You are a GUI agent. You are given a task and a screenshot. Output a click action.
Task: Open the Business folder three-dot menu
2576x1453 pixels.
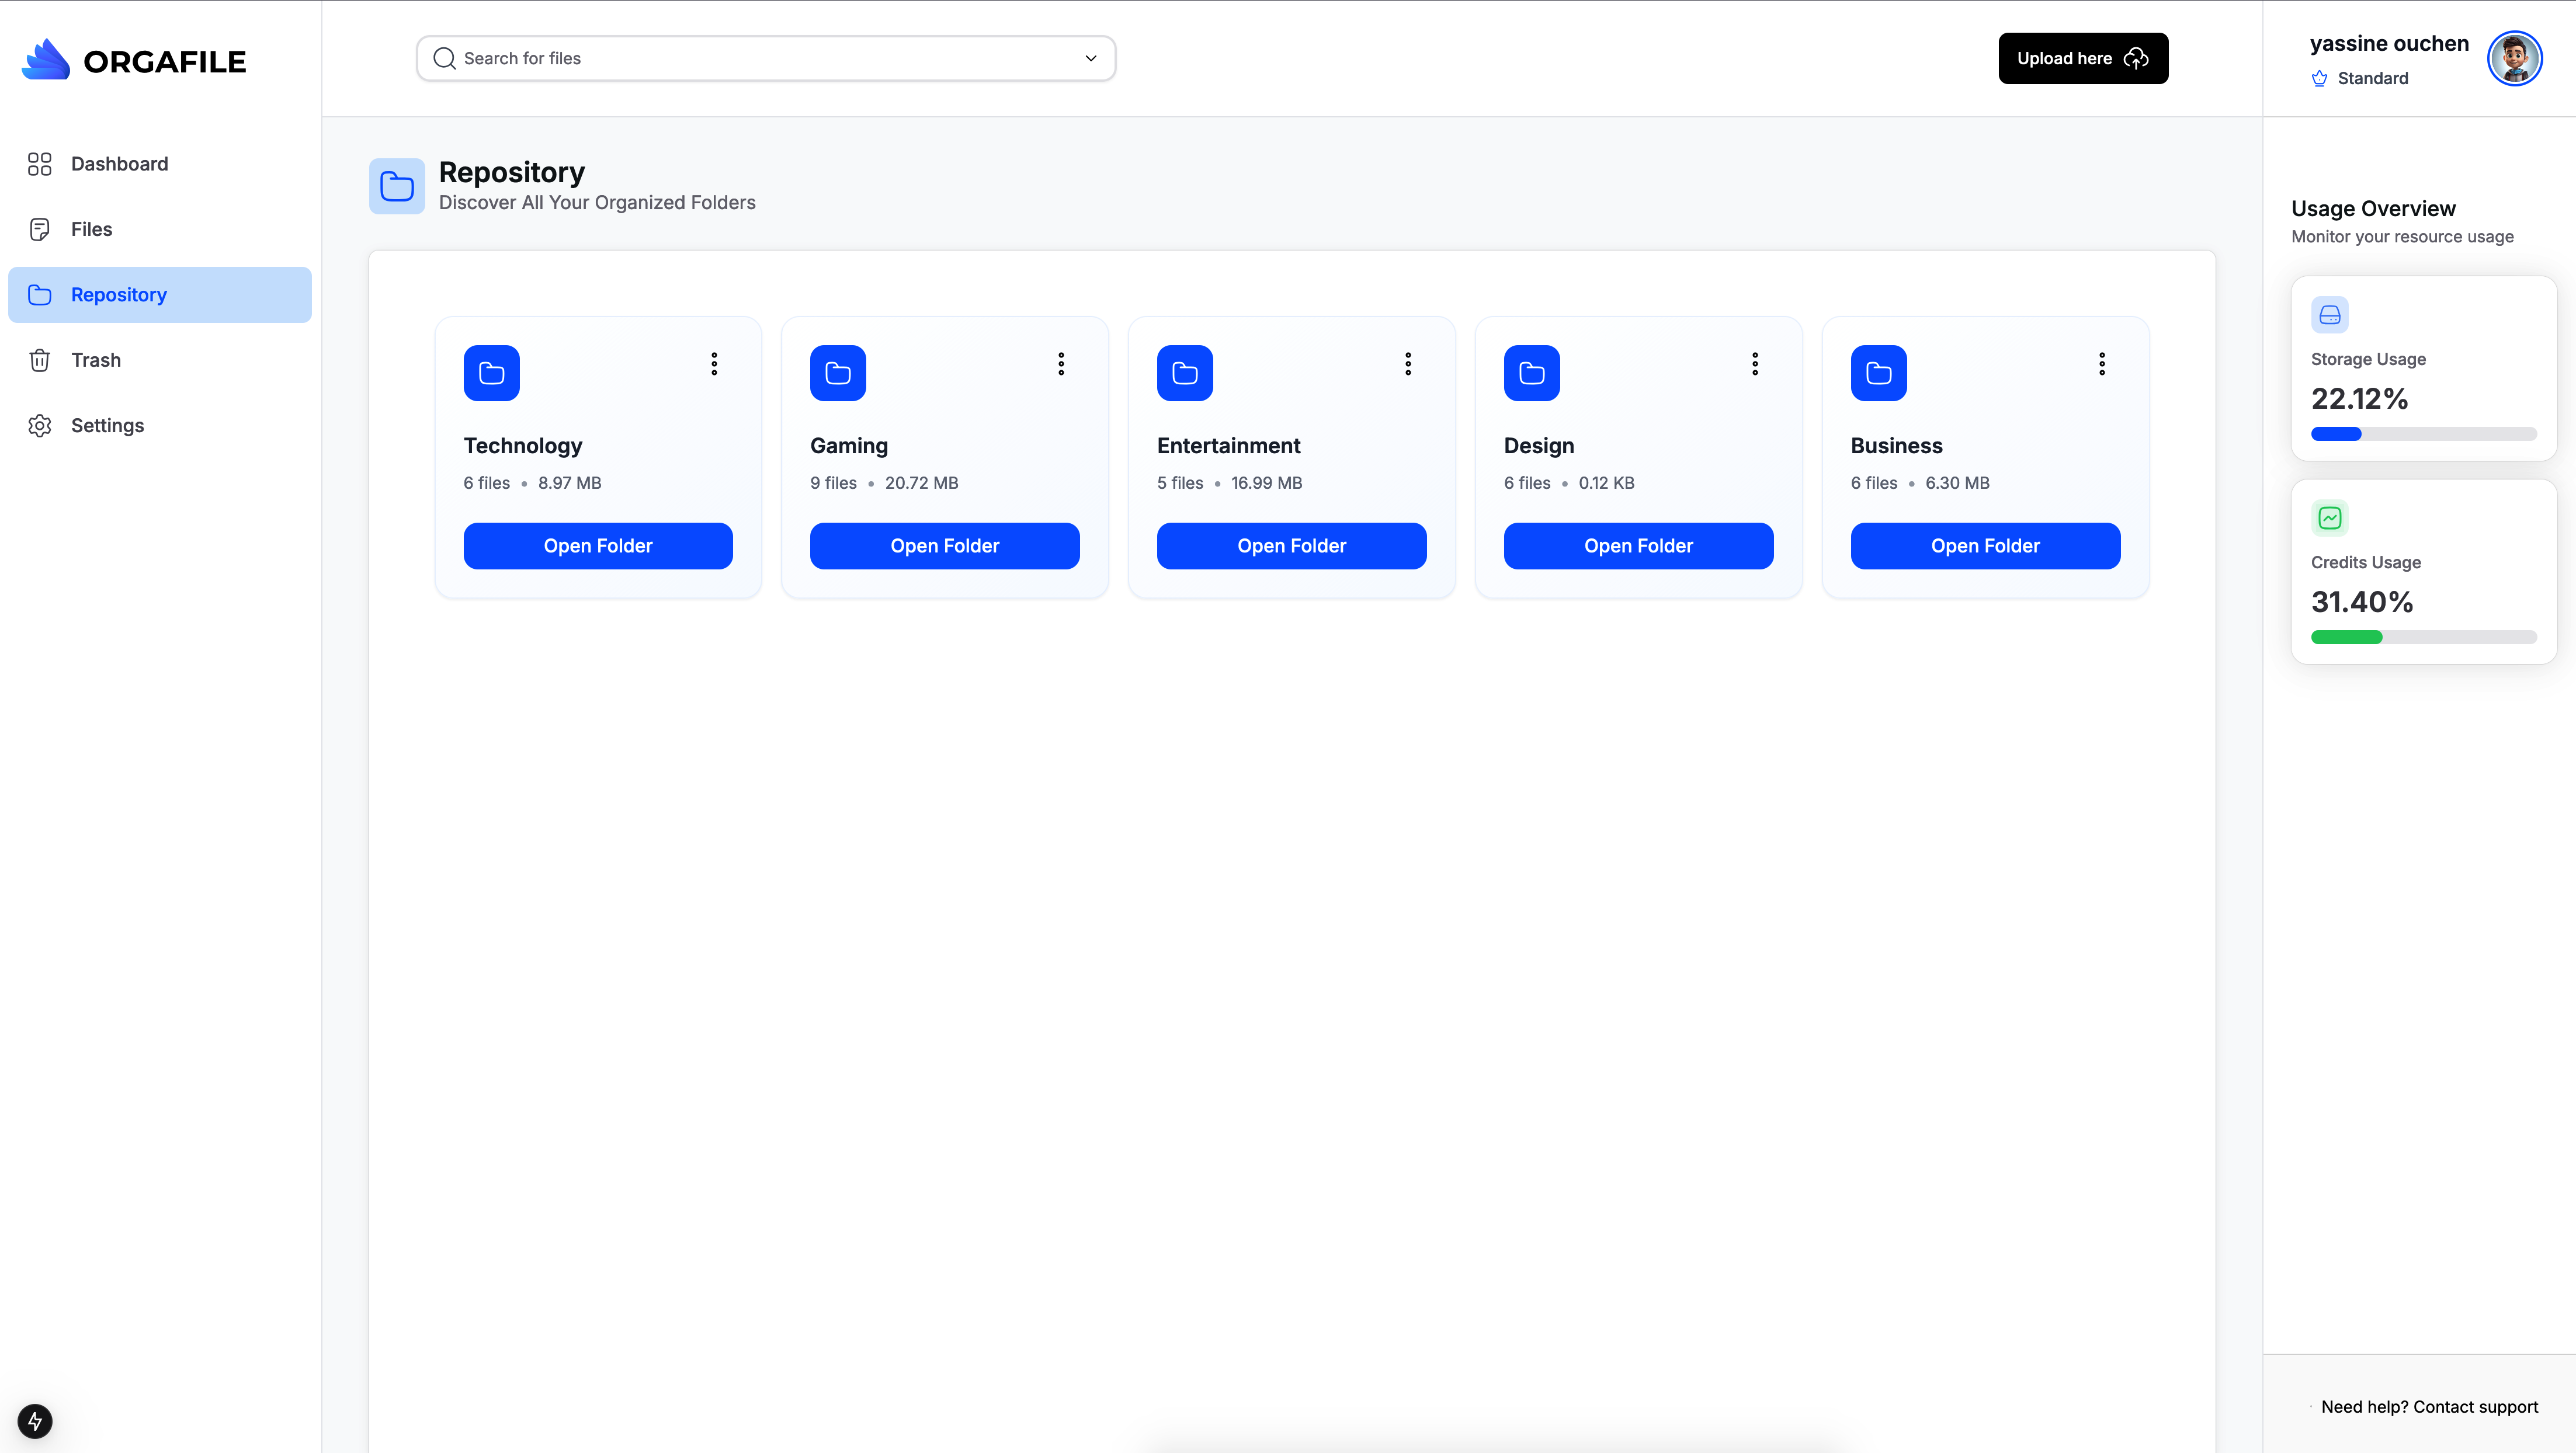[x=2101, y=364]
